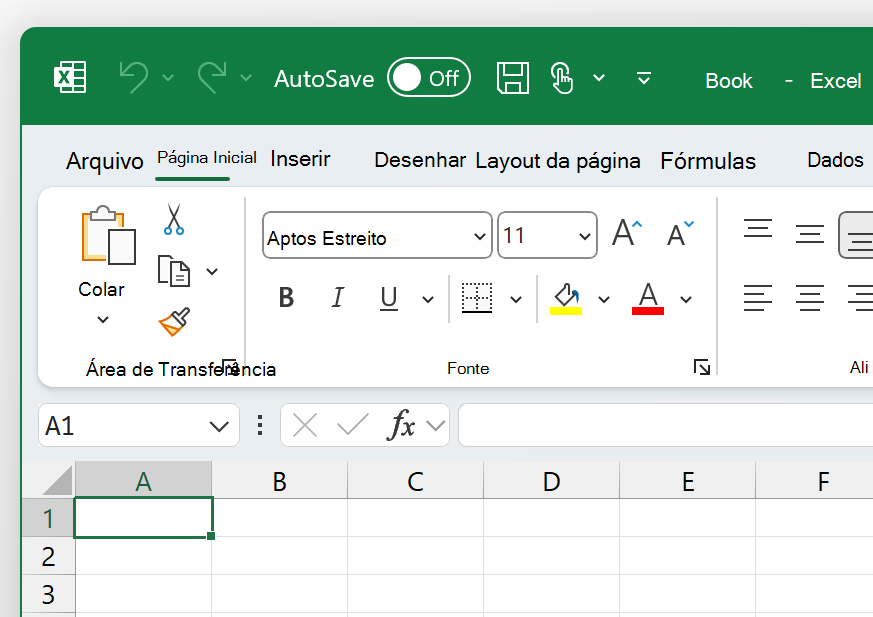Open the Desenhar tab
This screenshot has width=873, height=617.
pyautogui.click(x=420, y=160)
